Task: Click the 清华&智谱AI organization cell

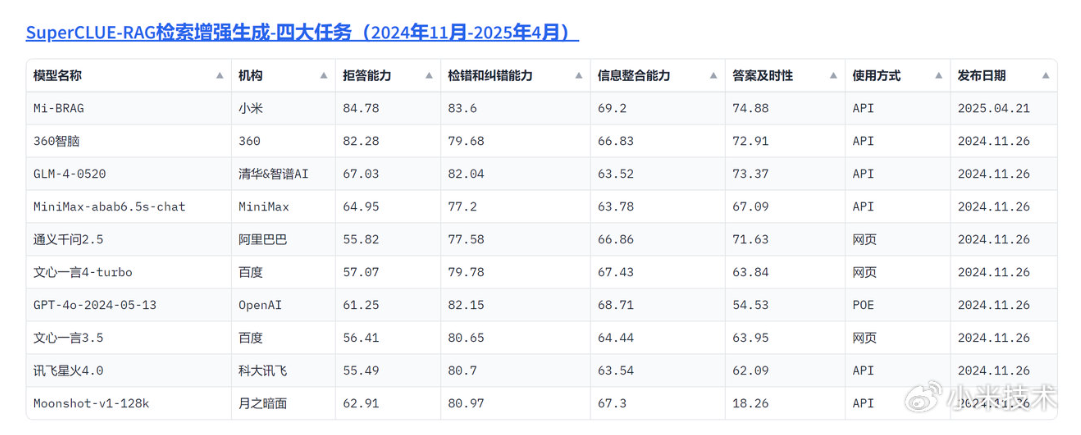Action: [x=283, y=174]
